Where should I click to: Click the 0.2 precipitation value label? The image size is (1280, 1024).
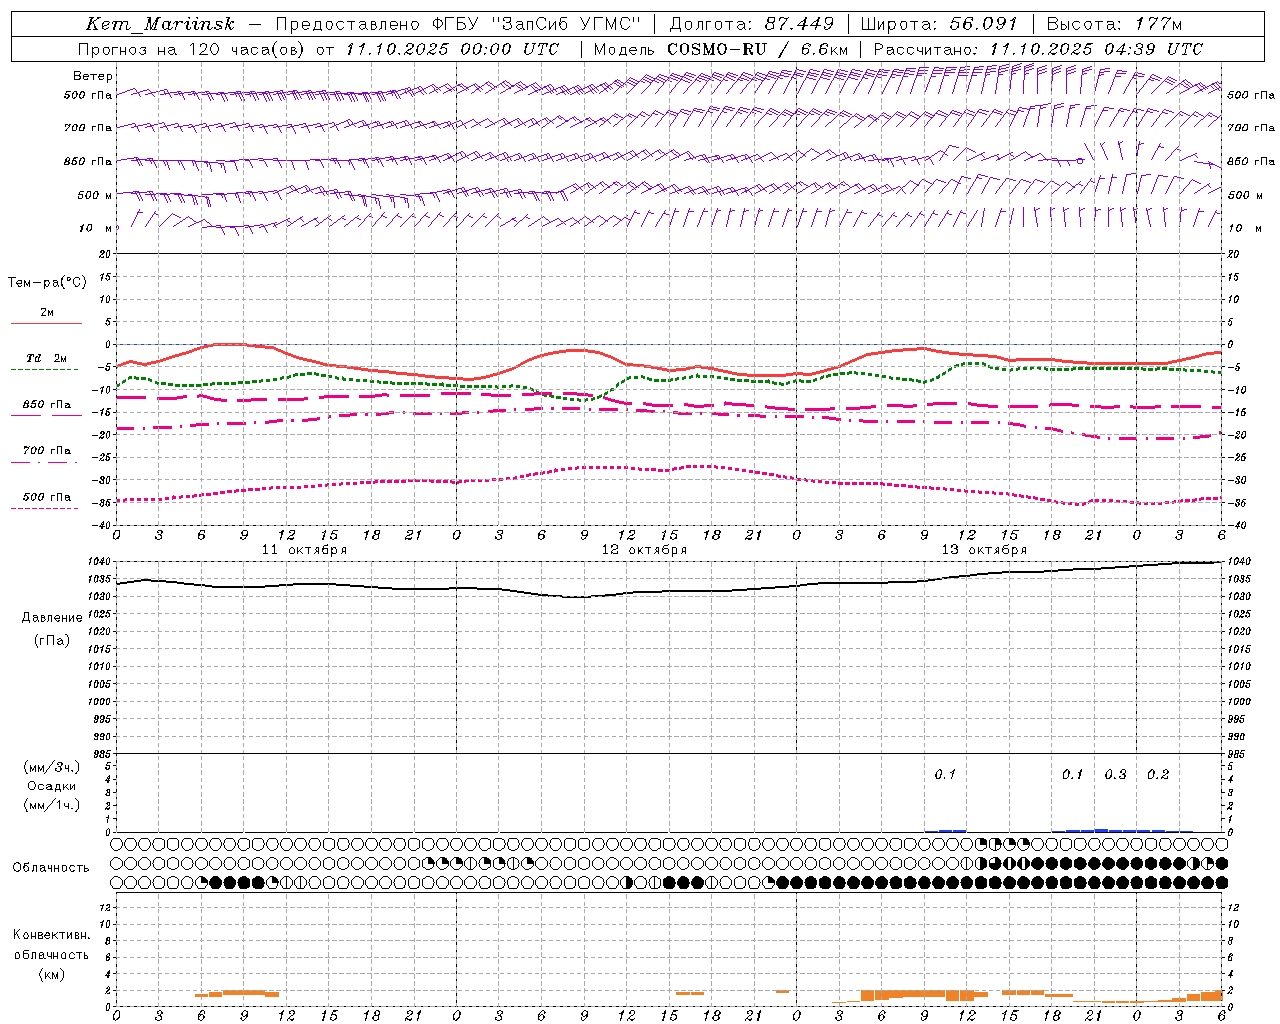pos(1158,774)
